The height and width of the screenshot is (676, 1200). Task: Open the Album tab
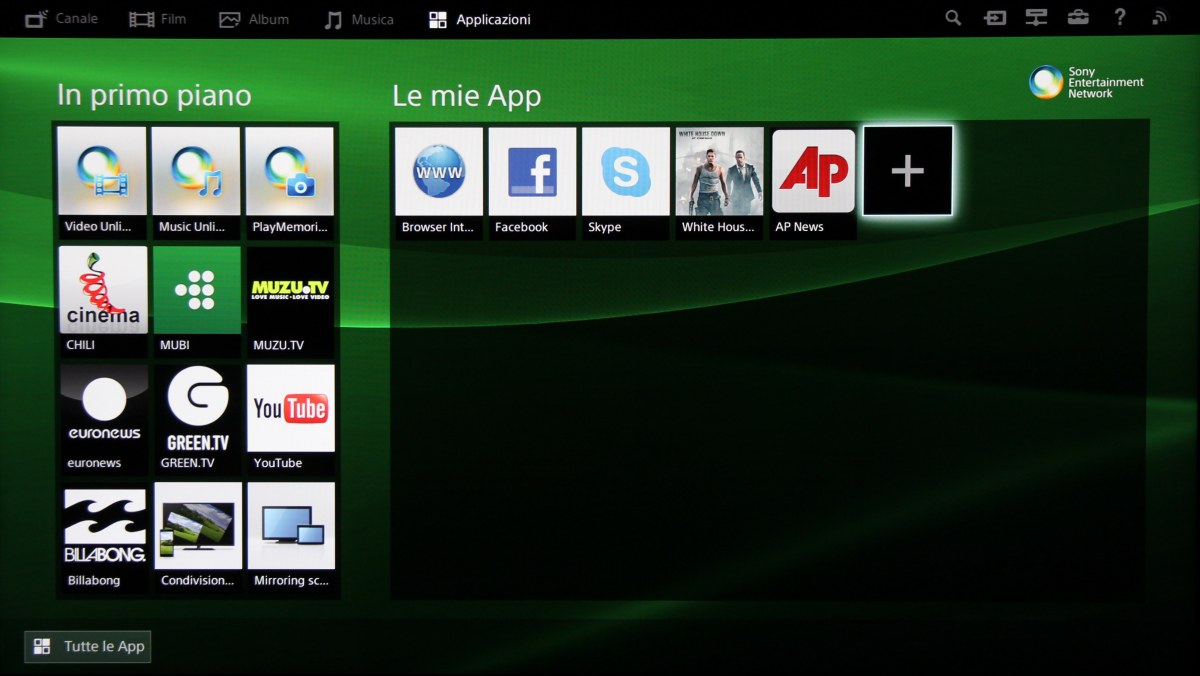[254, 19]
